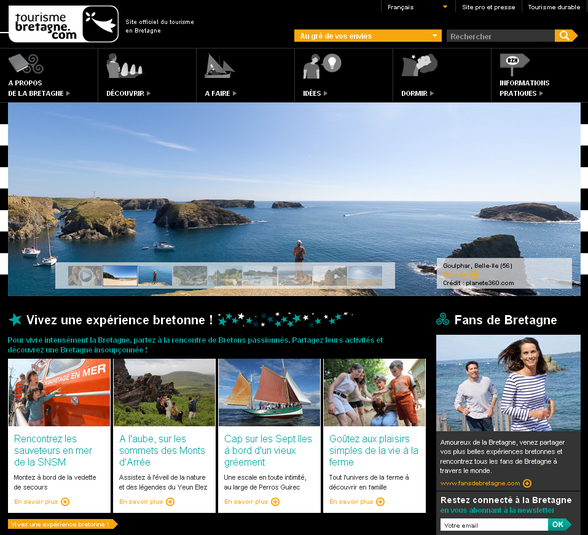
Task: Click the Monts d'Arrée hikers photo
Action: (x=164, y=392)
